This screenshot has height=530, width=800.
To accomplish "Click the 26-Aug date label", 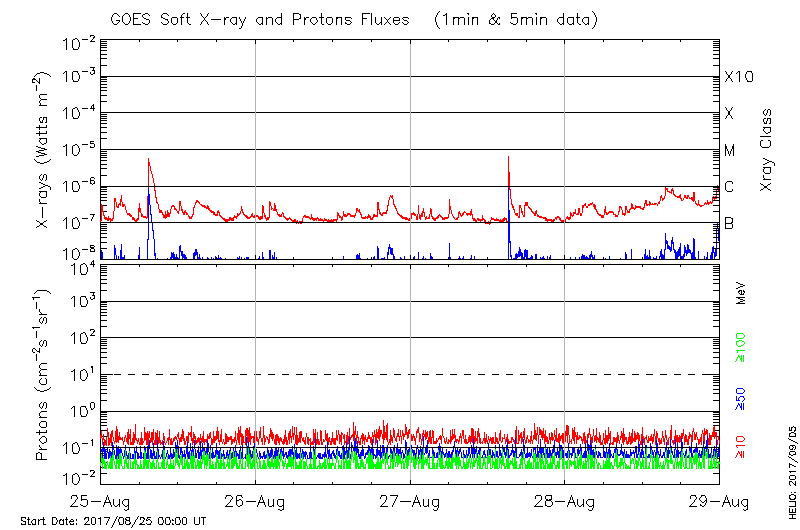I will 256,500.
